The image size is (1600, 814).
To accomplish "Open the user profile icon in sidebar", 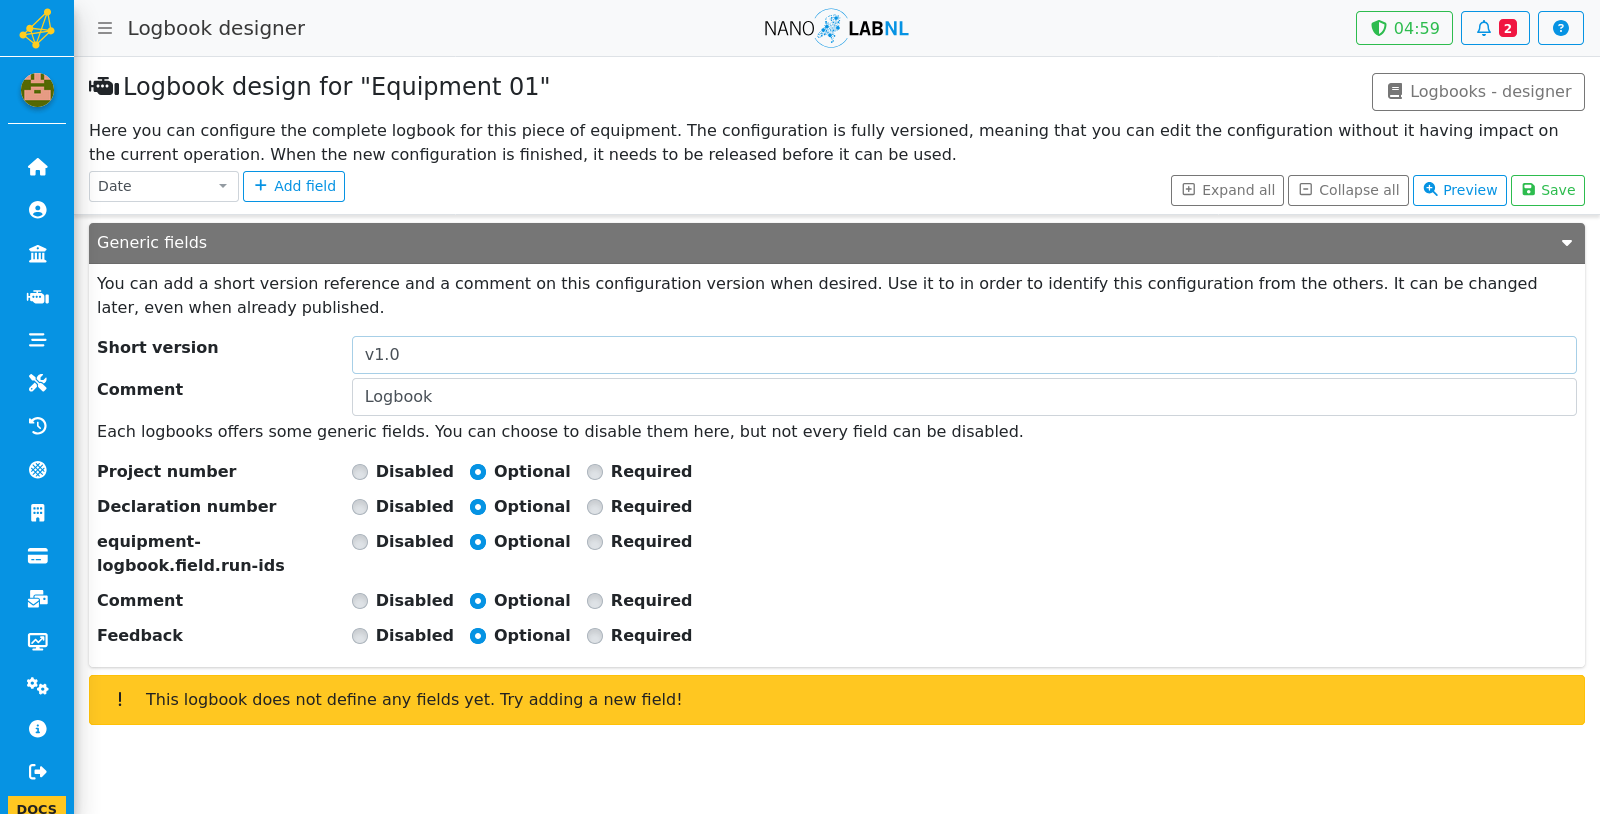I will (37, 210).
